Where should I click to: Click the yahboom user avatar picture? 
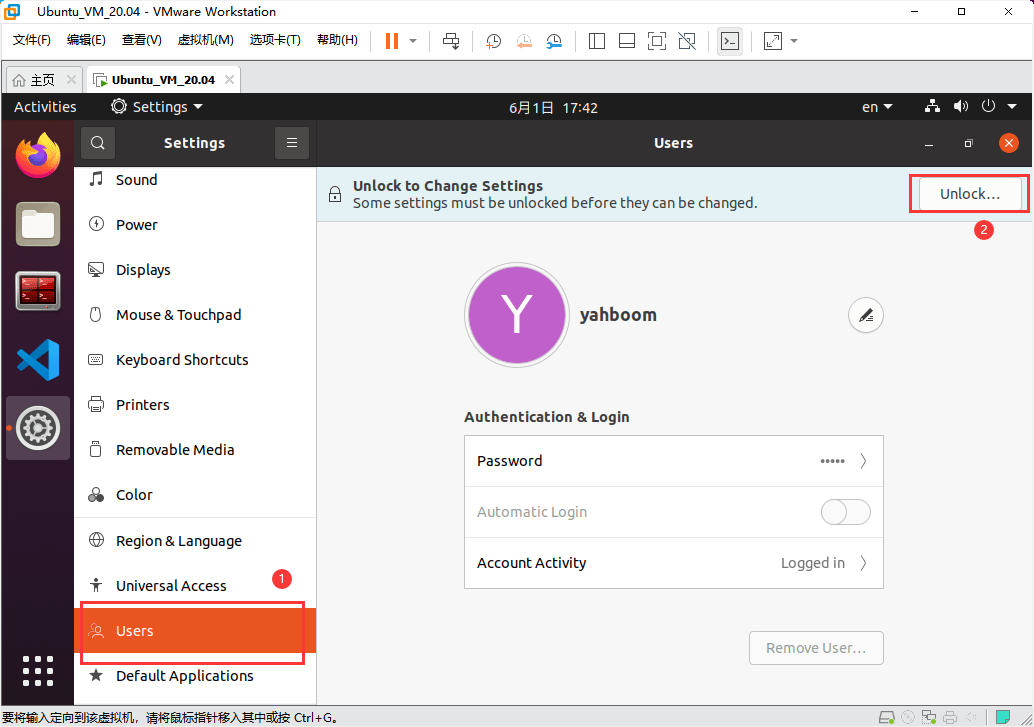[517, 315]
